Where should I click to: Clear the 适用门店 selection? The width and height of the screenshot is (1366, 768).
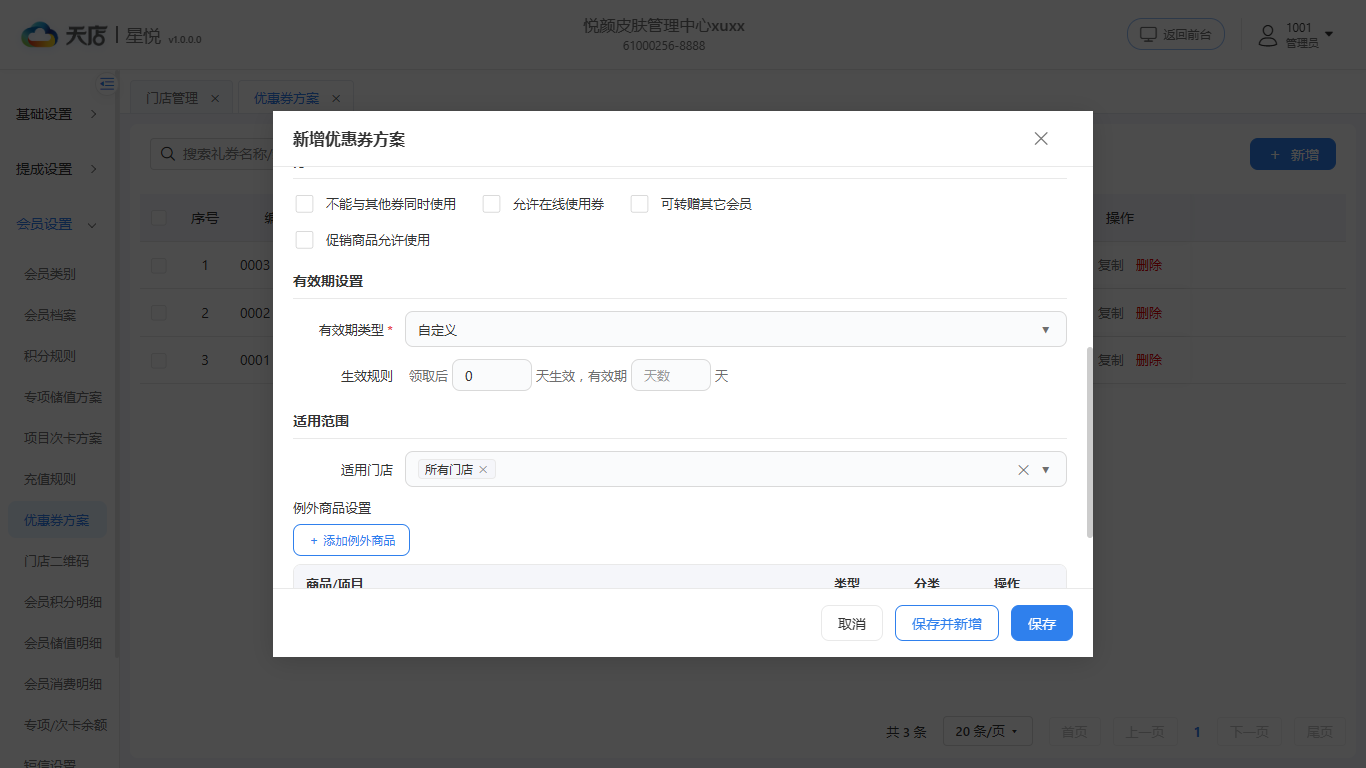(x=1023, y=470)
